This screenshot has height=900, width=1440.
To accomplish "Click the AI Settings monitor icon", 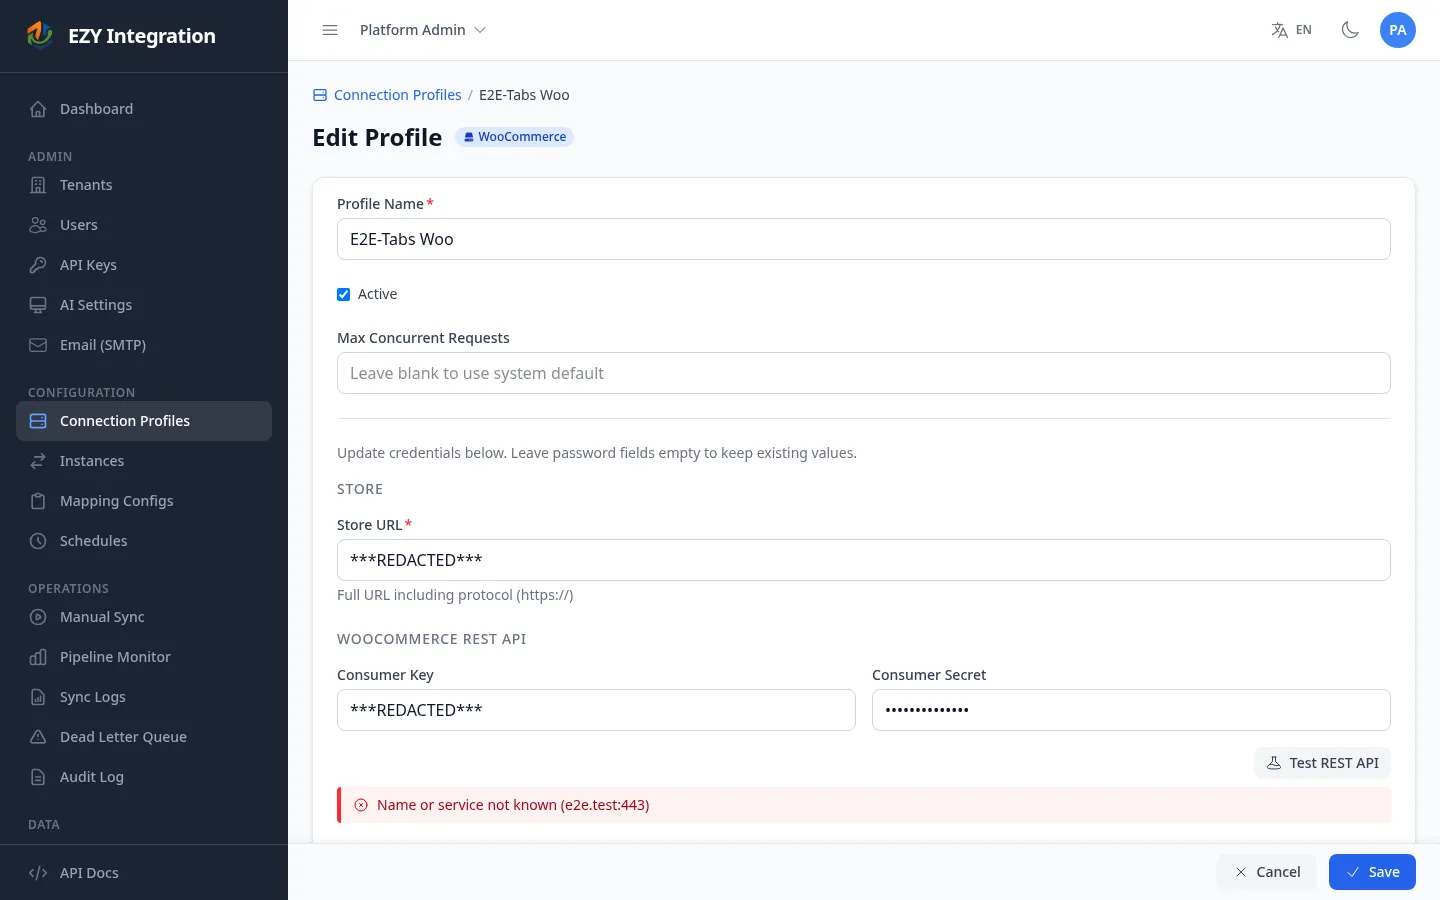I will (38, 305).
